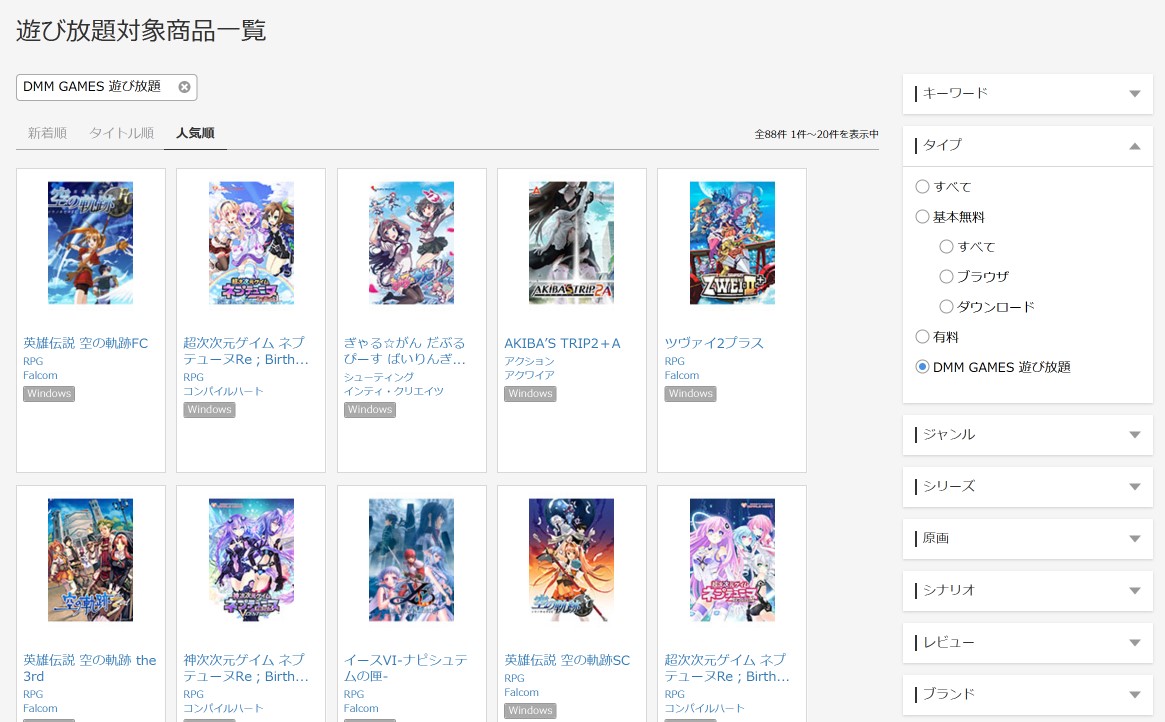Open AKIBA'S TRIP2+A cover image
1165x722 pixels.
click(571, 243)
